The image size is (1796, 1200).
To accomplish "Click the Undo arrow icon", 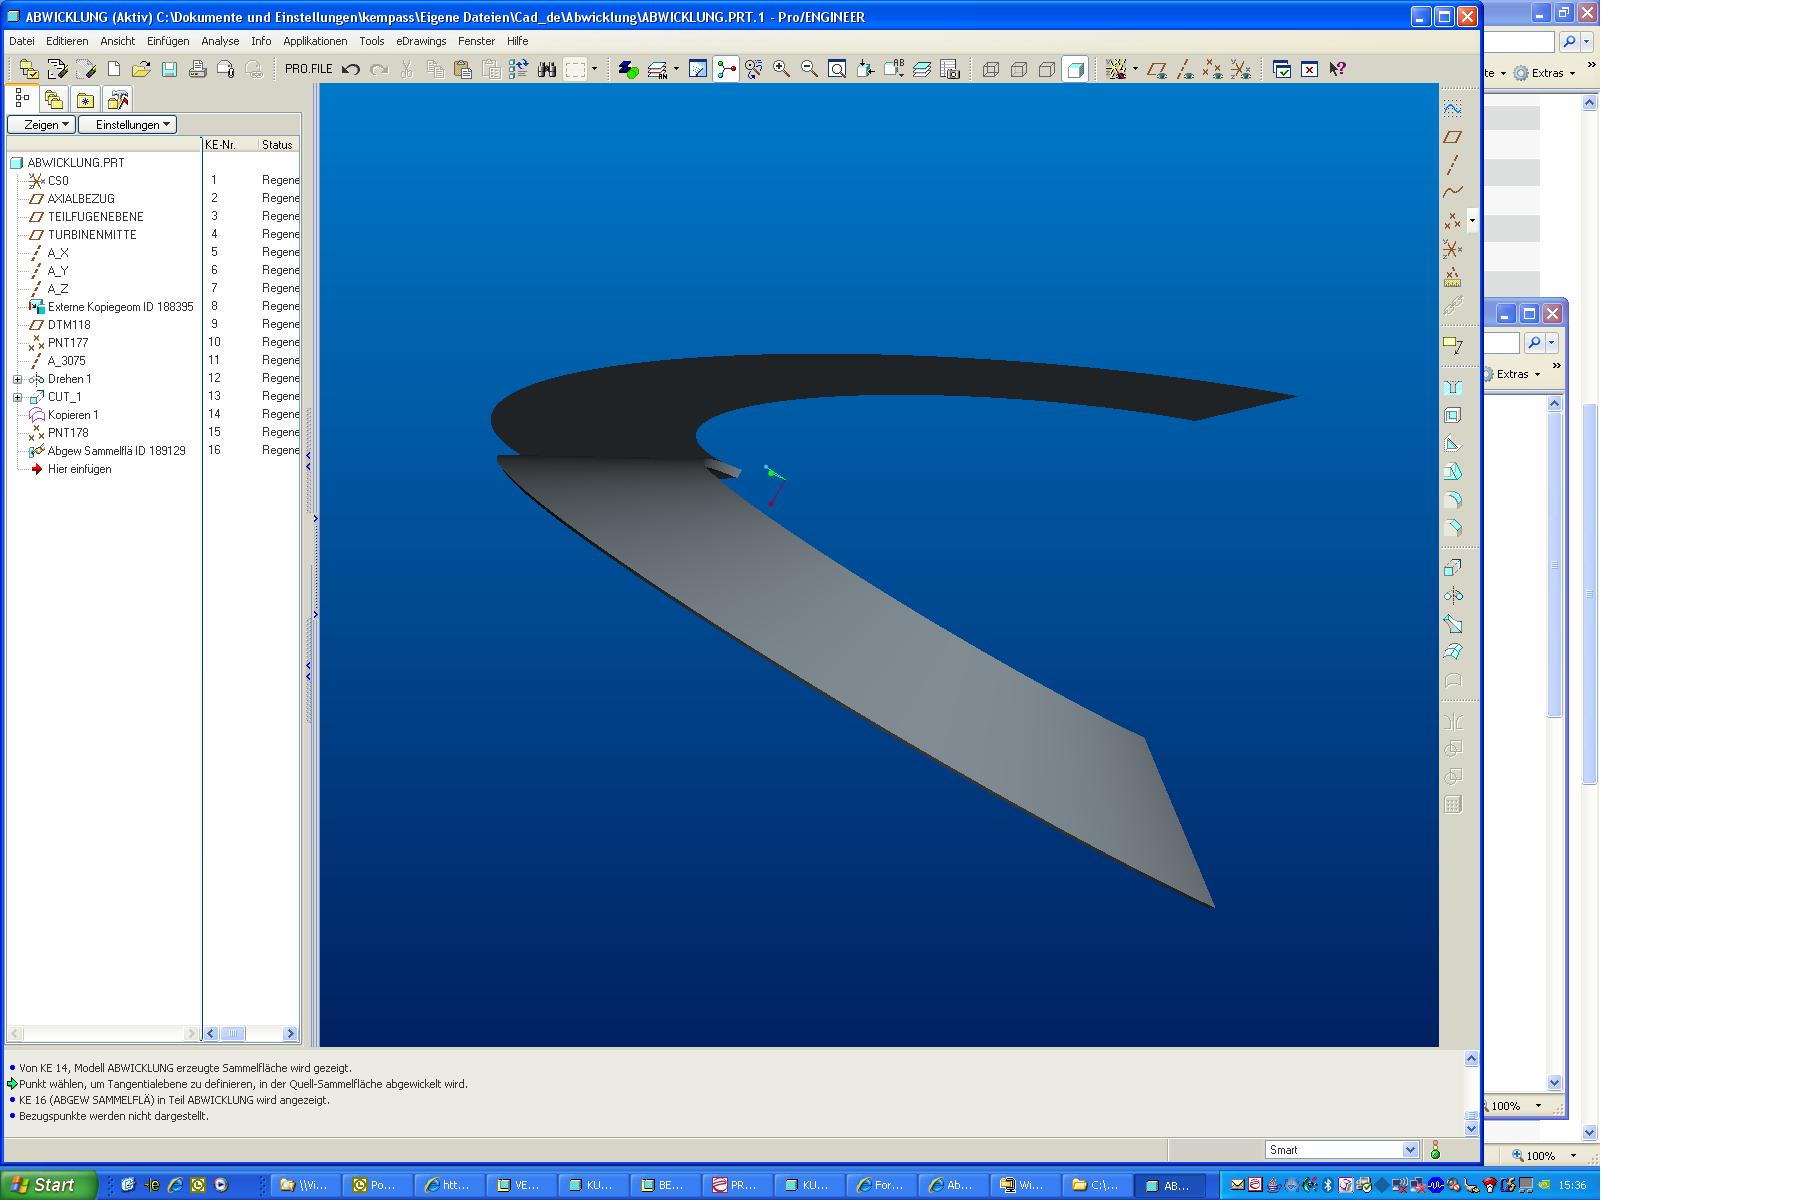I will [x=351, y=69].
